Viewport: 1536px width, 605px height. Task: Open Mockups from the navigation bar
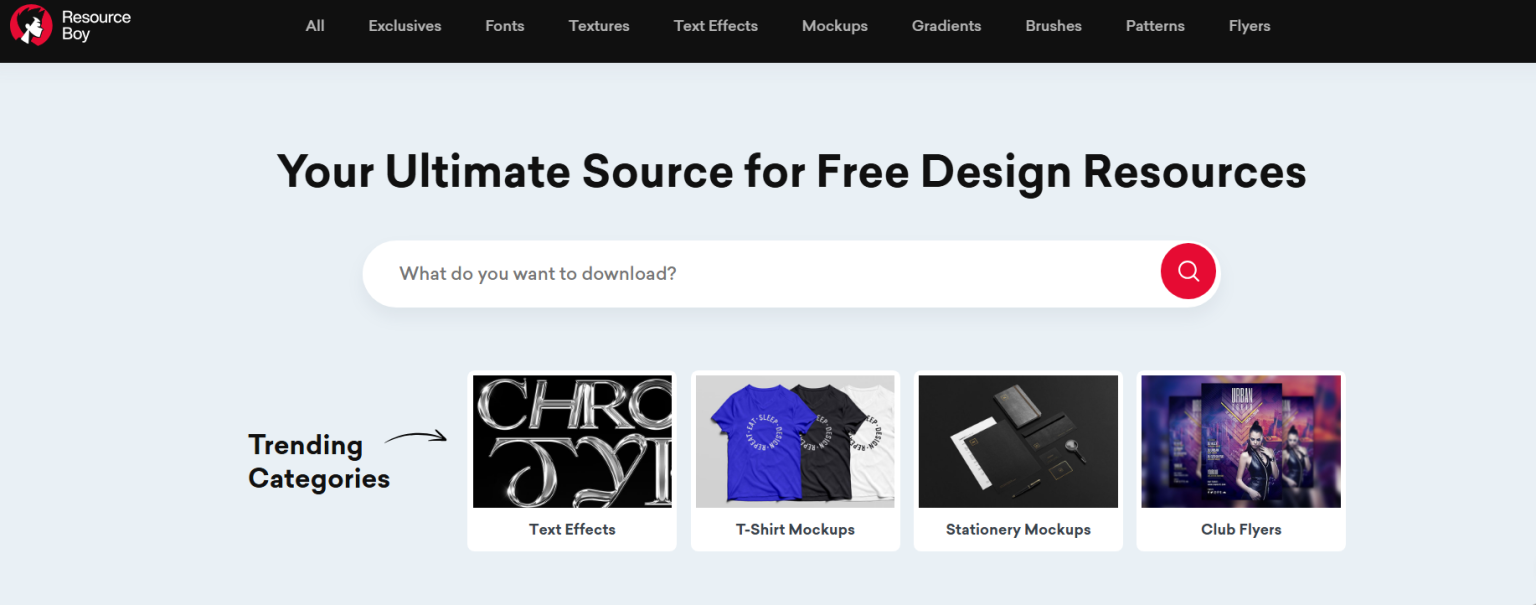coord(834,26)
